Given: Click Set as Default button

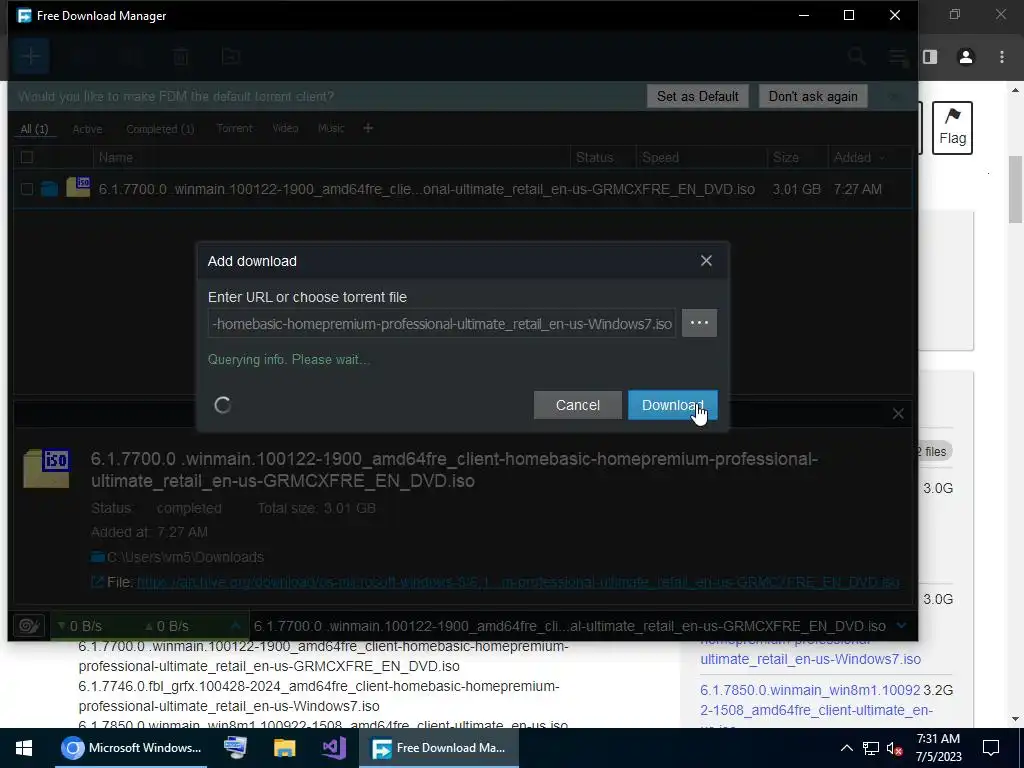Looking at the screenshot, I should (697, 96).
